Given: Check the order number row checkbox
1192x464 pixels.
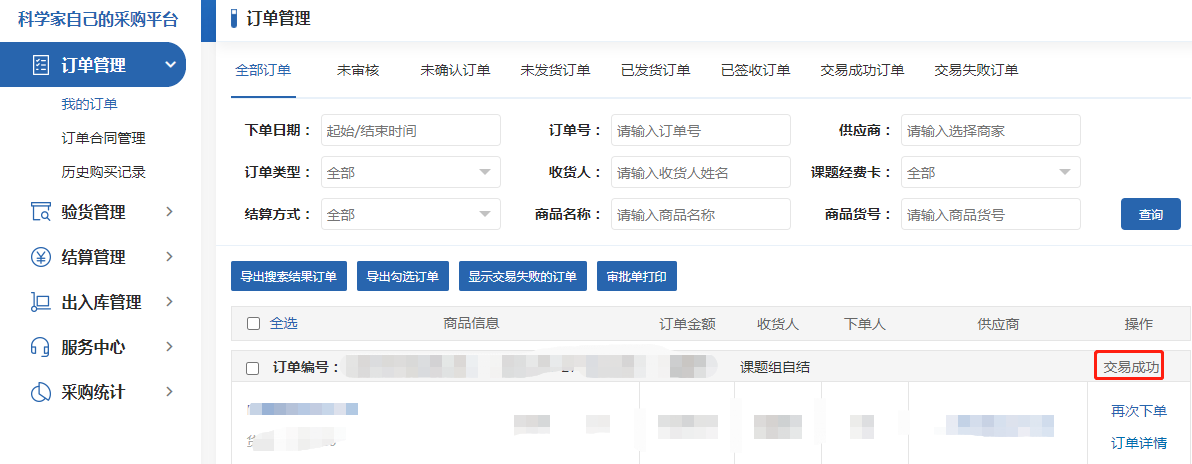Looking at the screenshot, I should [253, 368].
